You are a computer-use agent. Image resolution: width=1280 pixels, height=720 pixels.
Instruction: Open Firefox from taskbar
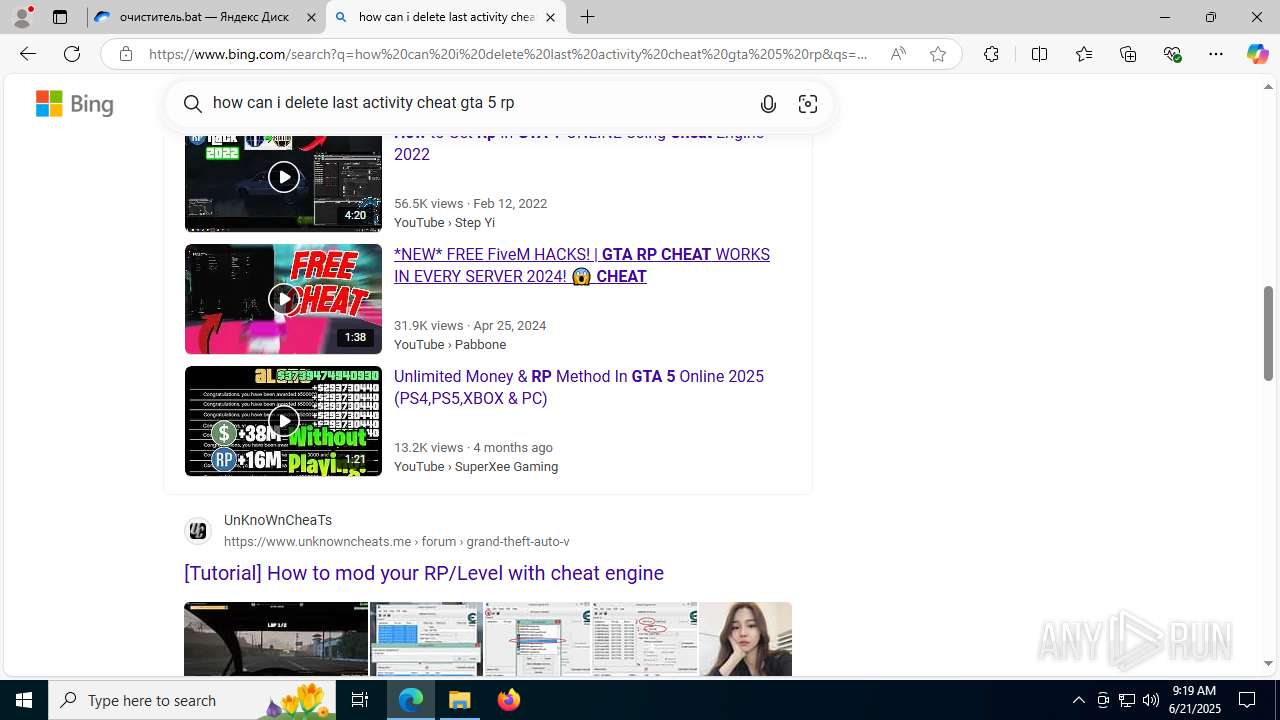pos(509,700)
